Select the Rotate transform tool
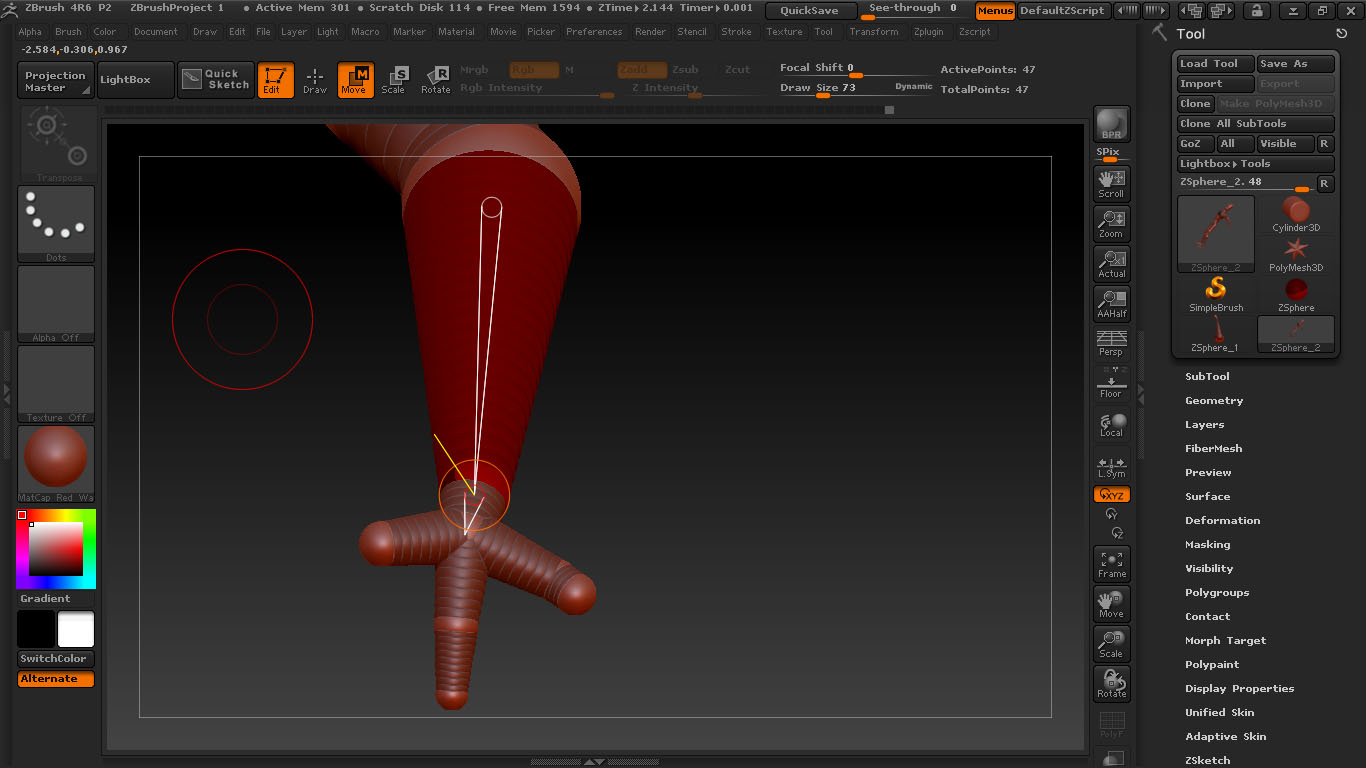 (x=435, y=80)
